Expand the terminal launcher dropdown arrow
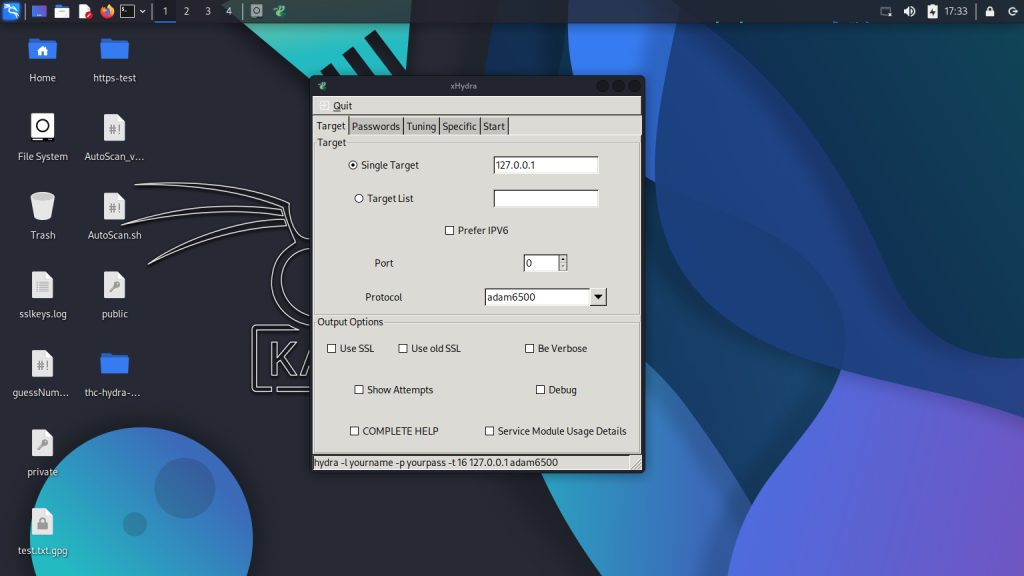 142,11
